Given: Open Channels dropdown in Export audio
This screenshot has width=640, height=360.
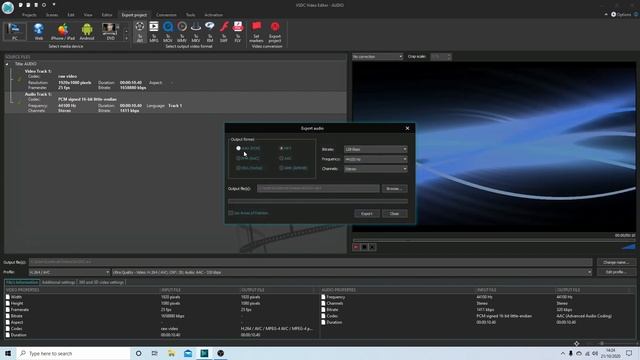Looking at the screenshot, I should point(376,169).
